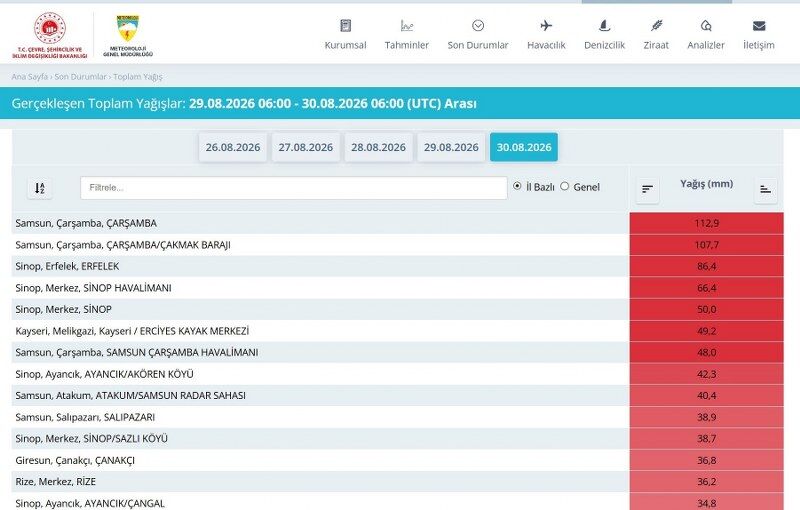The image size is (800, 510).
Task: Click the 38,9 rainfall value
Action: tap(707, 417)
